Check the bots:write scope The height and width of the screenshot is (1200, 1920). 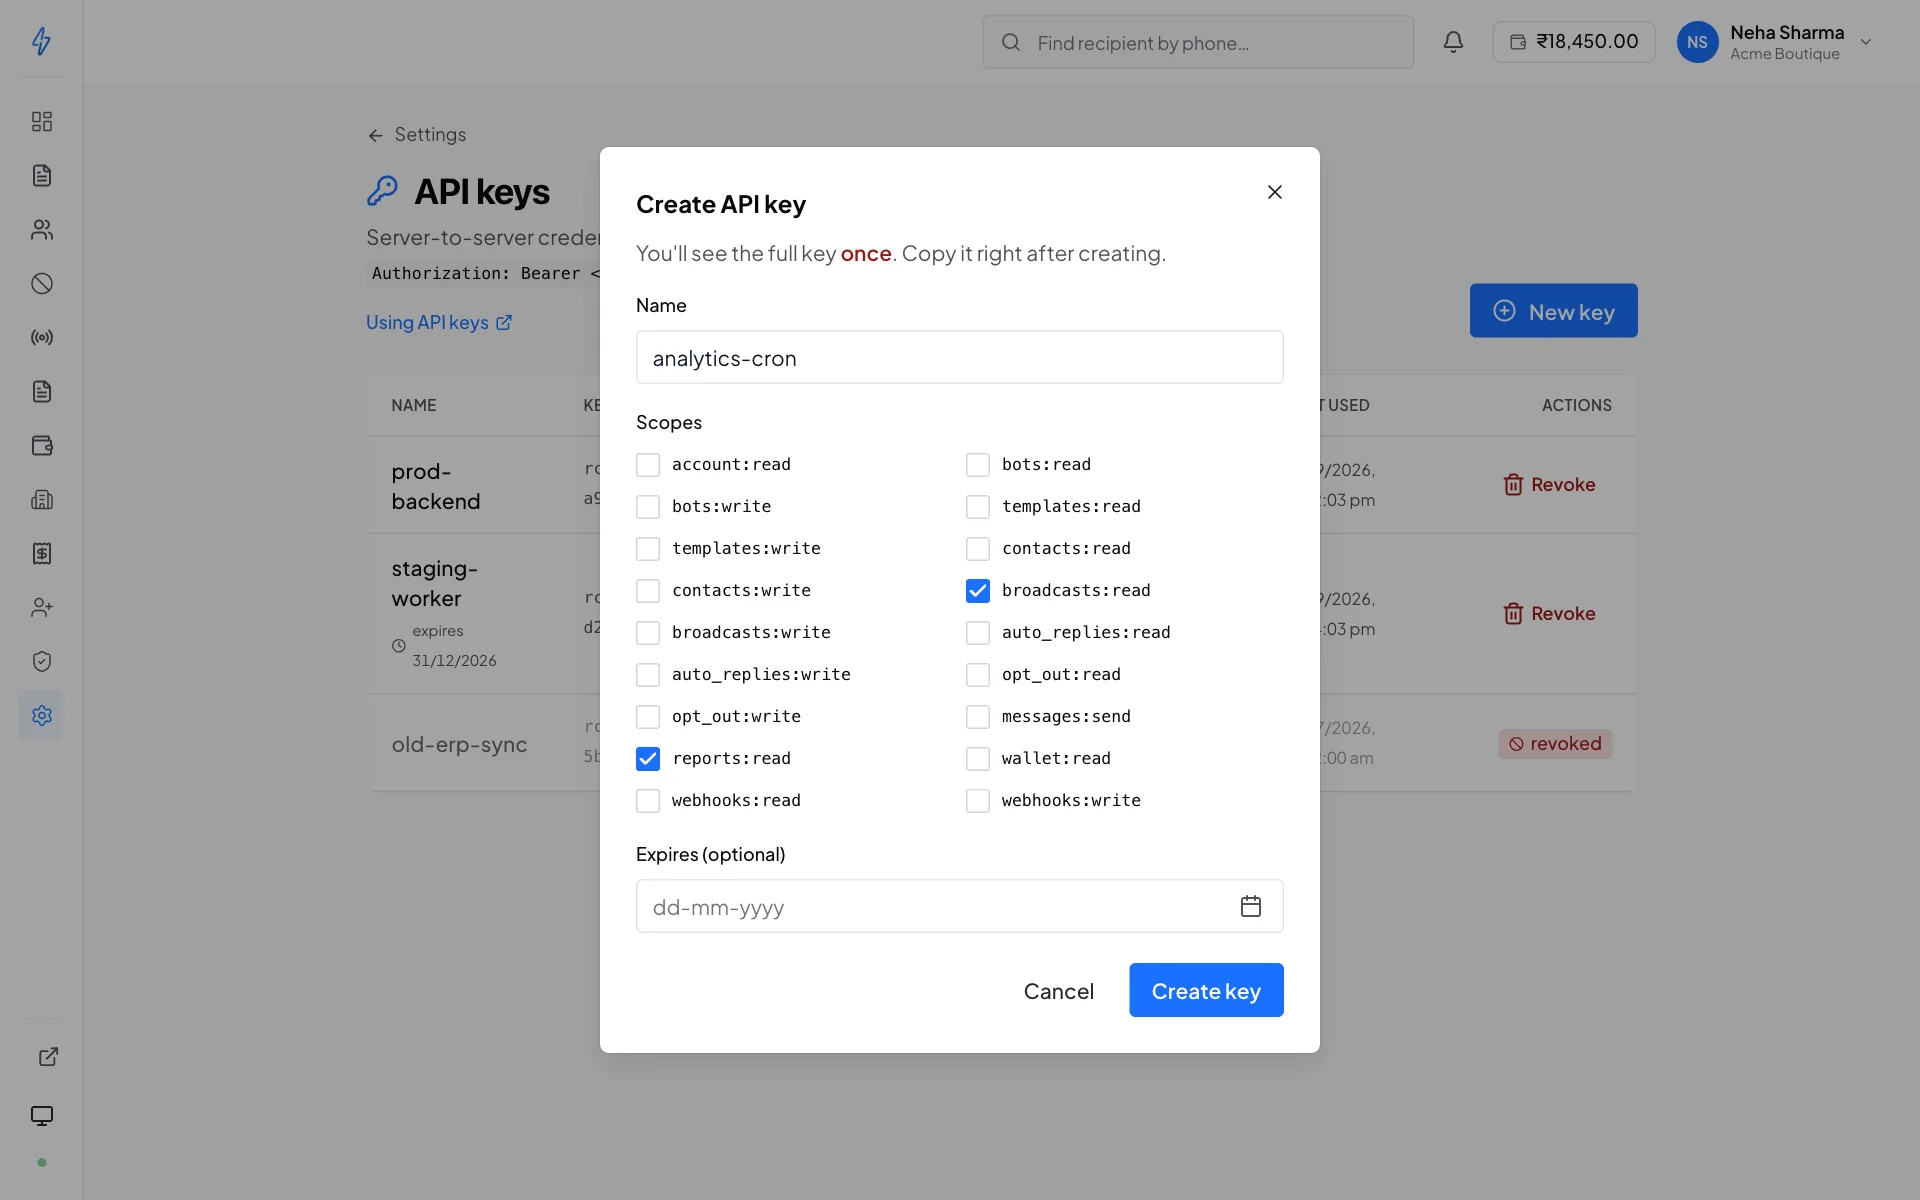(x=648, y=507)
